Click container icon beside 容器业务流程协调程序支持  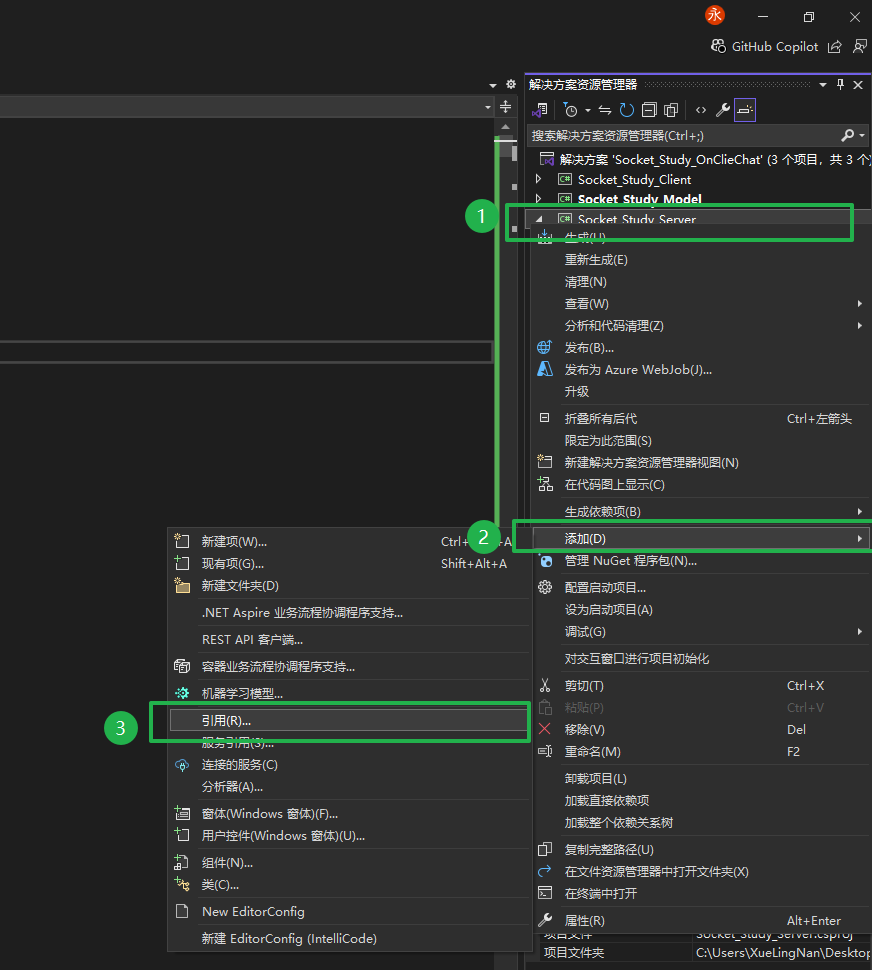pos(182,666)
